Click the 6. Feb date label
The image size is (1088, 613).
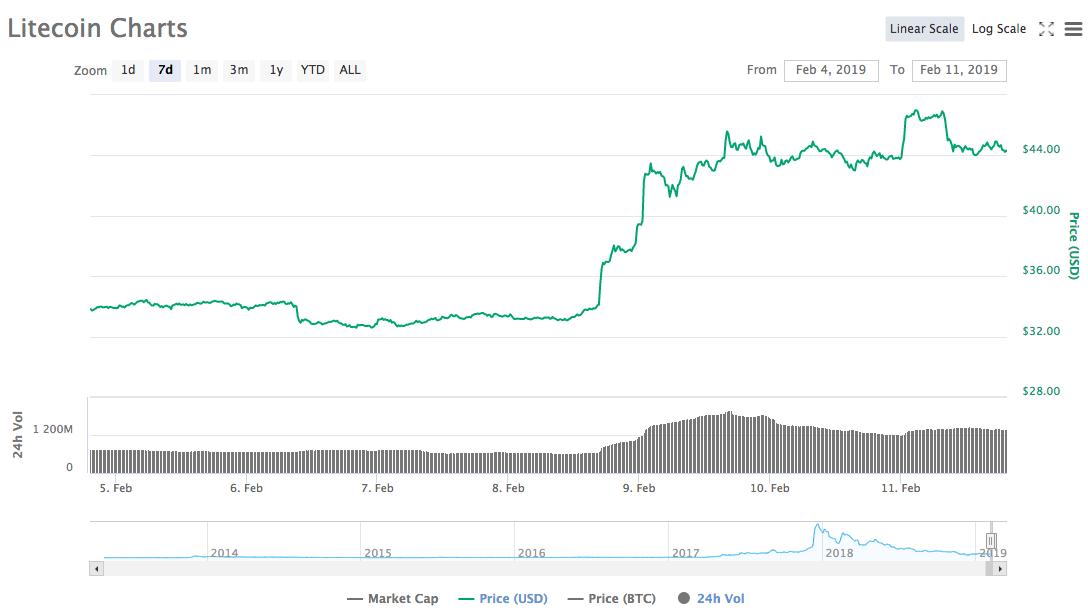pyautogui.click(x=246, y=488)
